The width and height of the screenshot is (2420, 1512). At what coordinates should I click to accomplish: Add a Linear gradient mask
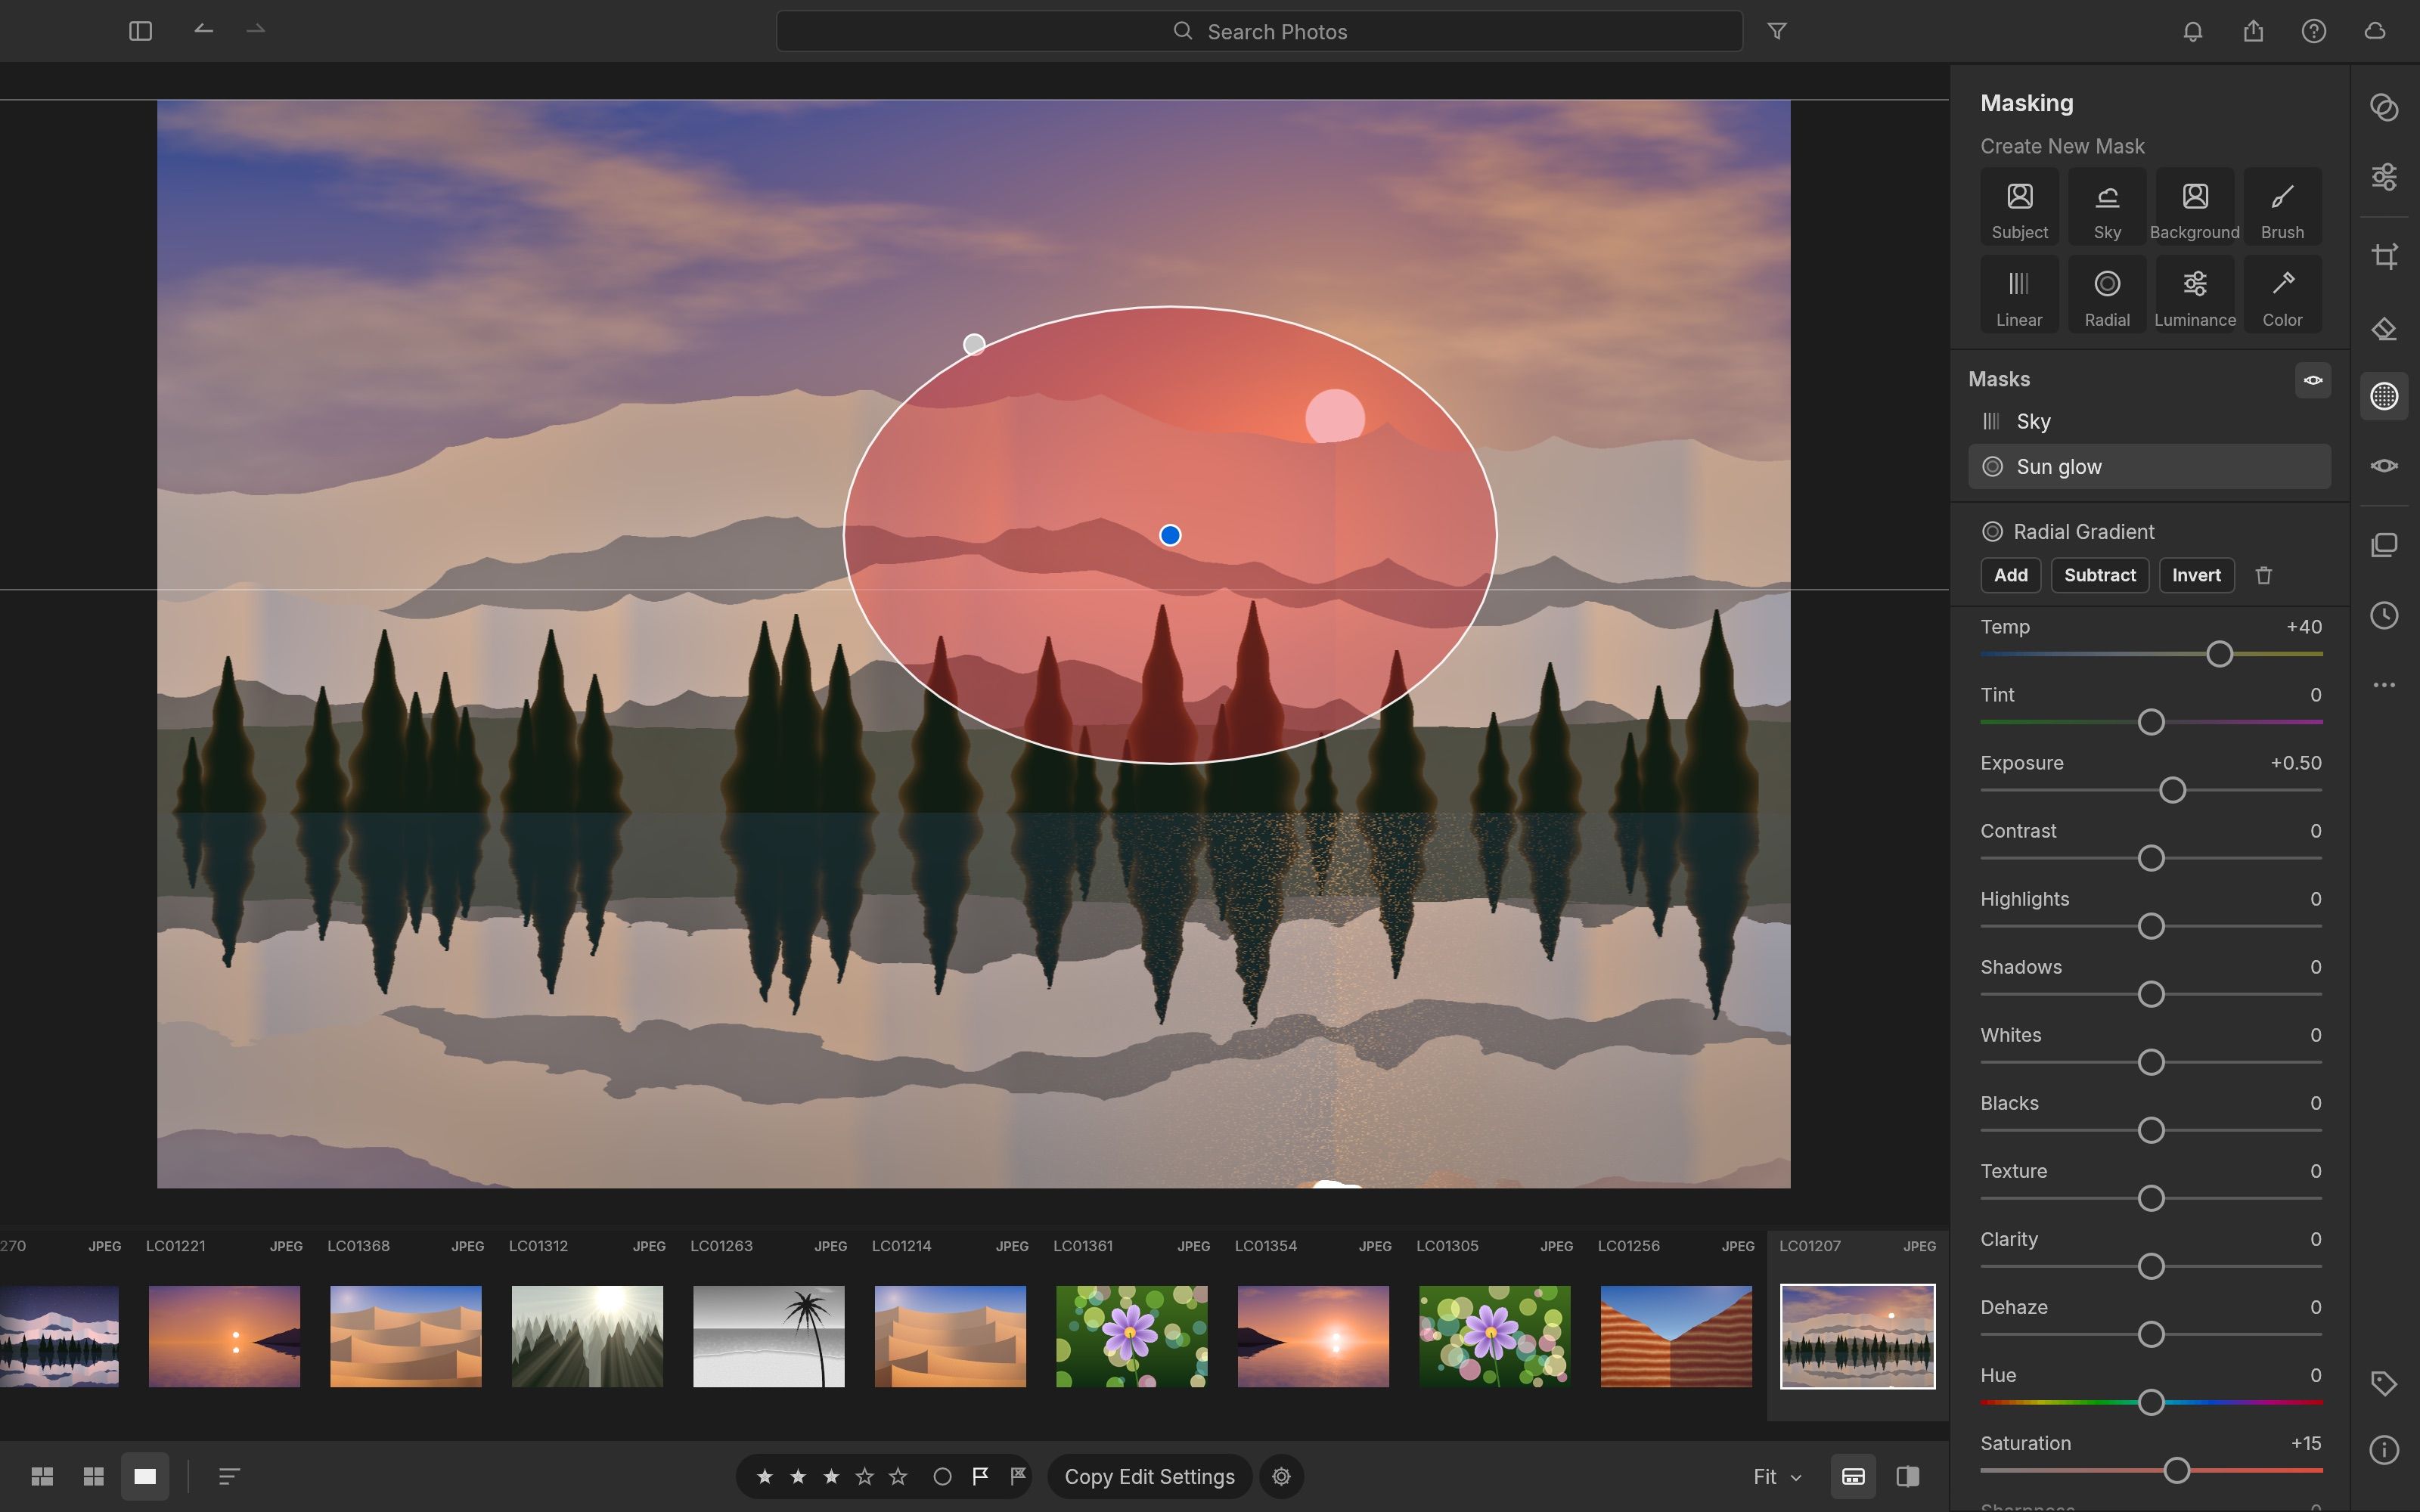(x=2019, y=295)
